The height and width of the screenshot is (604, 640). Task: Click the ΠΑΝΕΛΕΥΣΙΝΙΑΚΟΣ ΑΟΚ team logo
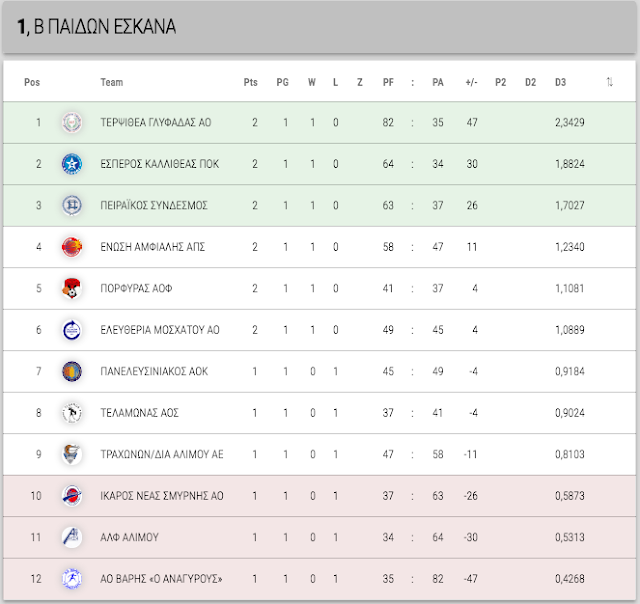pyautogui.click(x=72, y=371)
